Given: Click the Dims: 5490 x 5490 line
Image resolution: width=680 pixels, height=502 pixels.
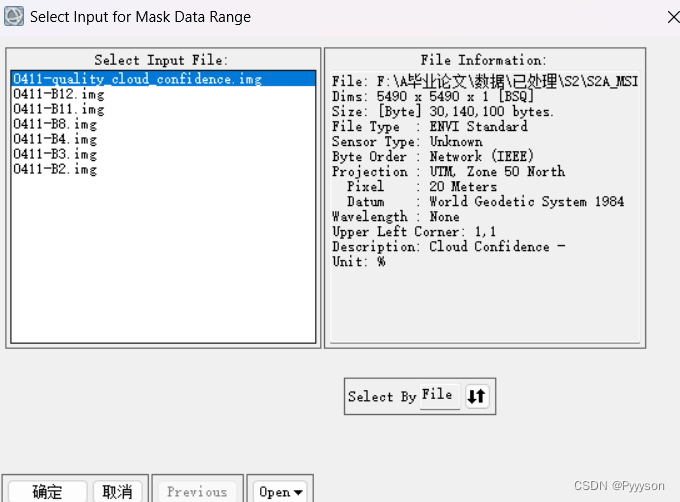Looking at the screenshot, I should tap(432, 96).
